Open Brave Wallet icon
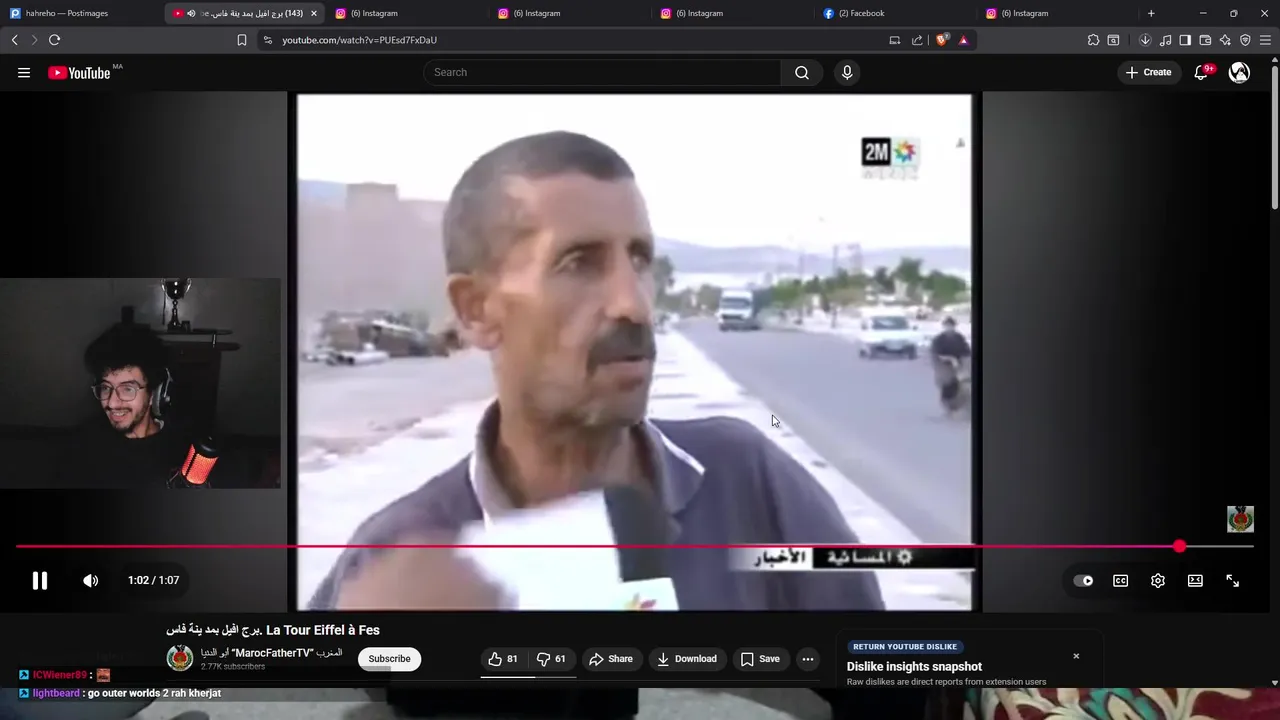Screen dimensions: 1280x720 (x=1205, y=40)
